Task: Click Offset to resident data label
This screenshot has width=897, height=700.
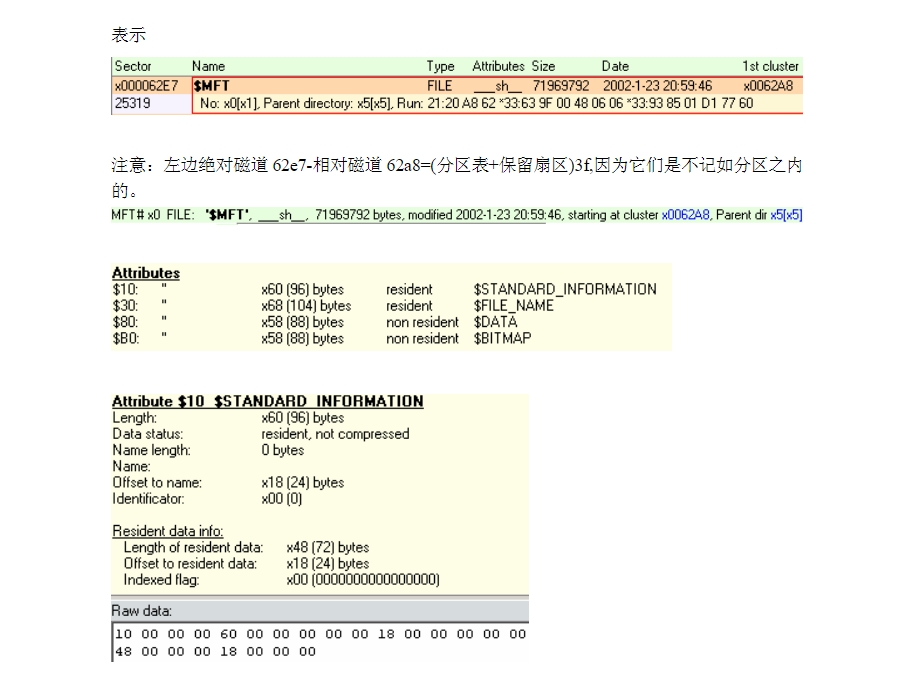Action: pyautogui.click(x=190, y=564)
